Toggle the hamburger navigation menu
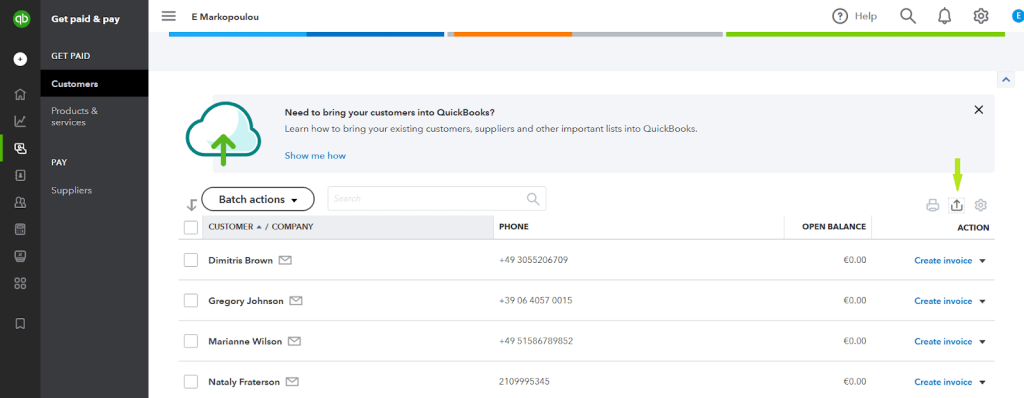 pos(168,16)
